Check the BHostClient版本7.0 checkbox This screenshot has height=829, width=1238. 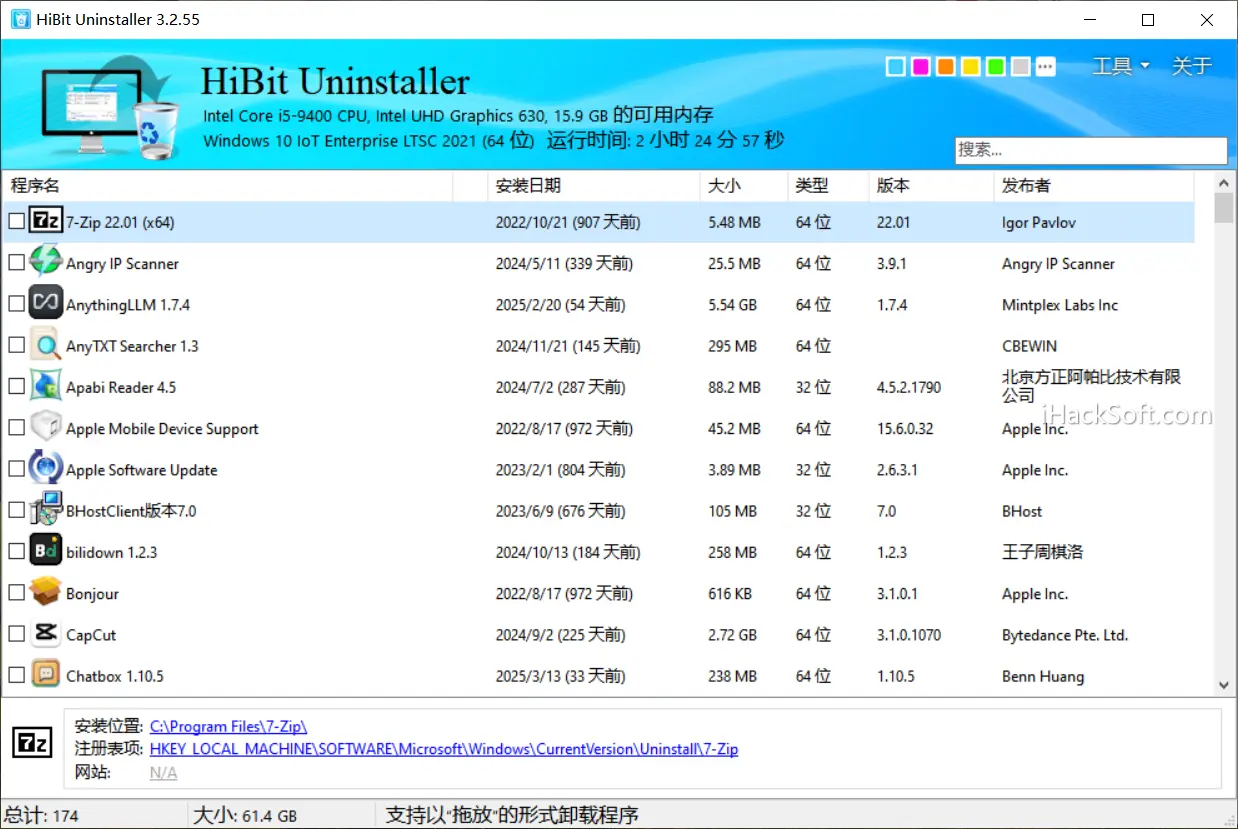(x=16, y=510)
